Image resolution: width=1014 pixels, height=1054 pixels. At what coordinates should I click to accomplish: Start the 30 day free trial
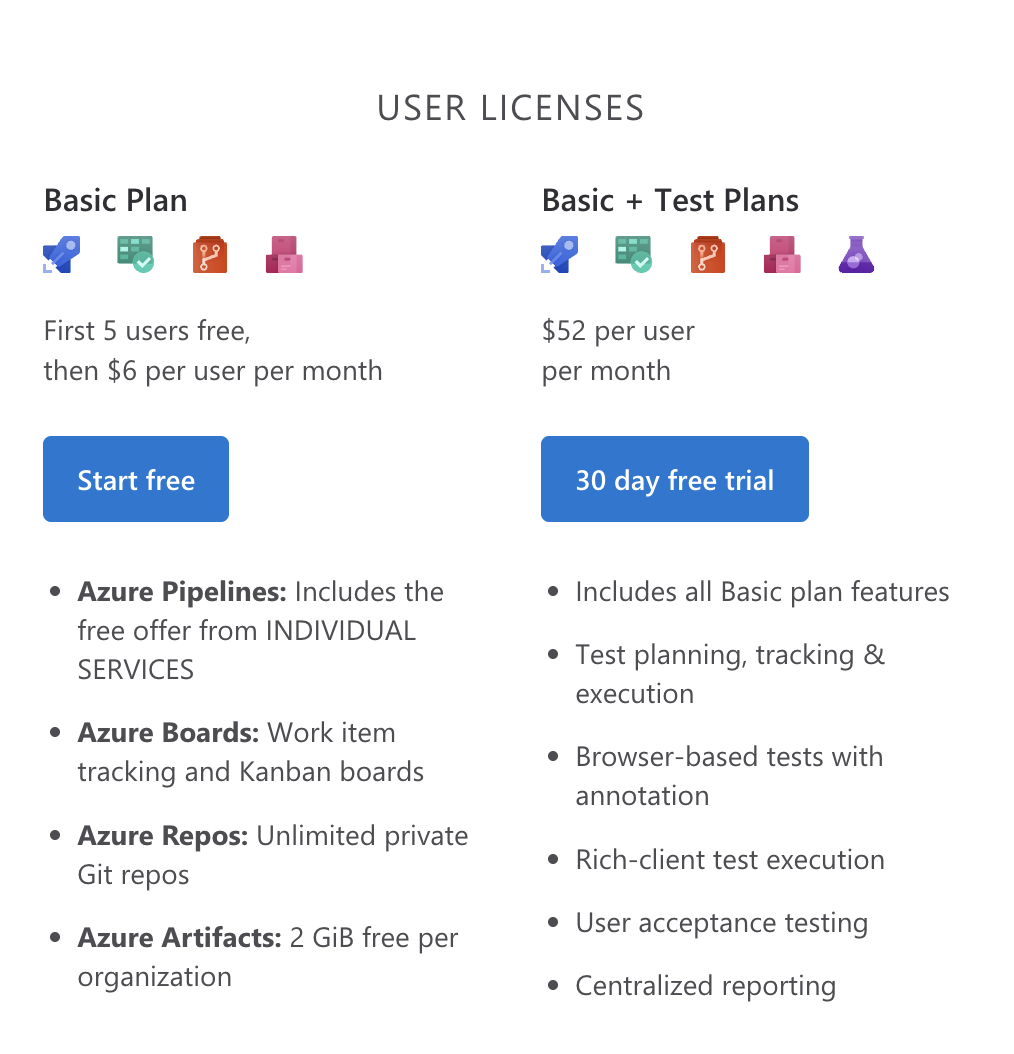(675, 479)
